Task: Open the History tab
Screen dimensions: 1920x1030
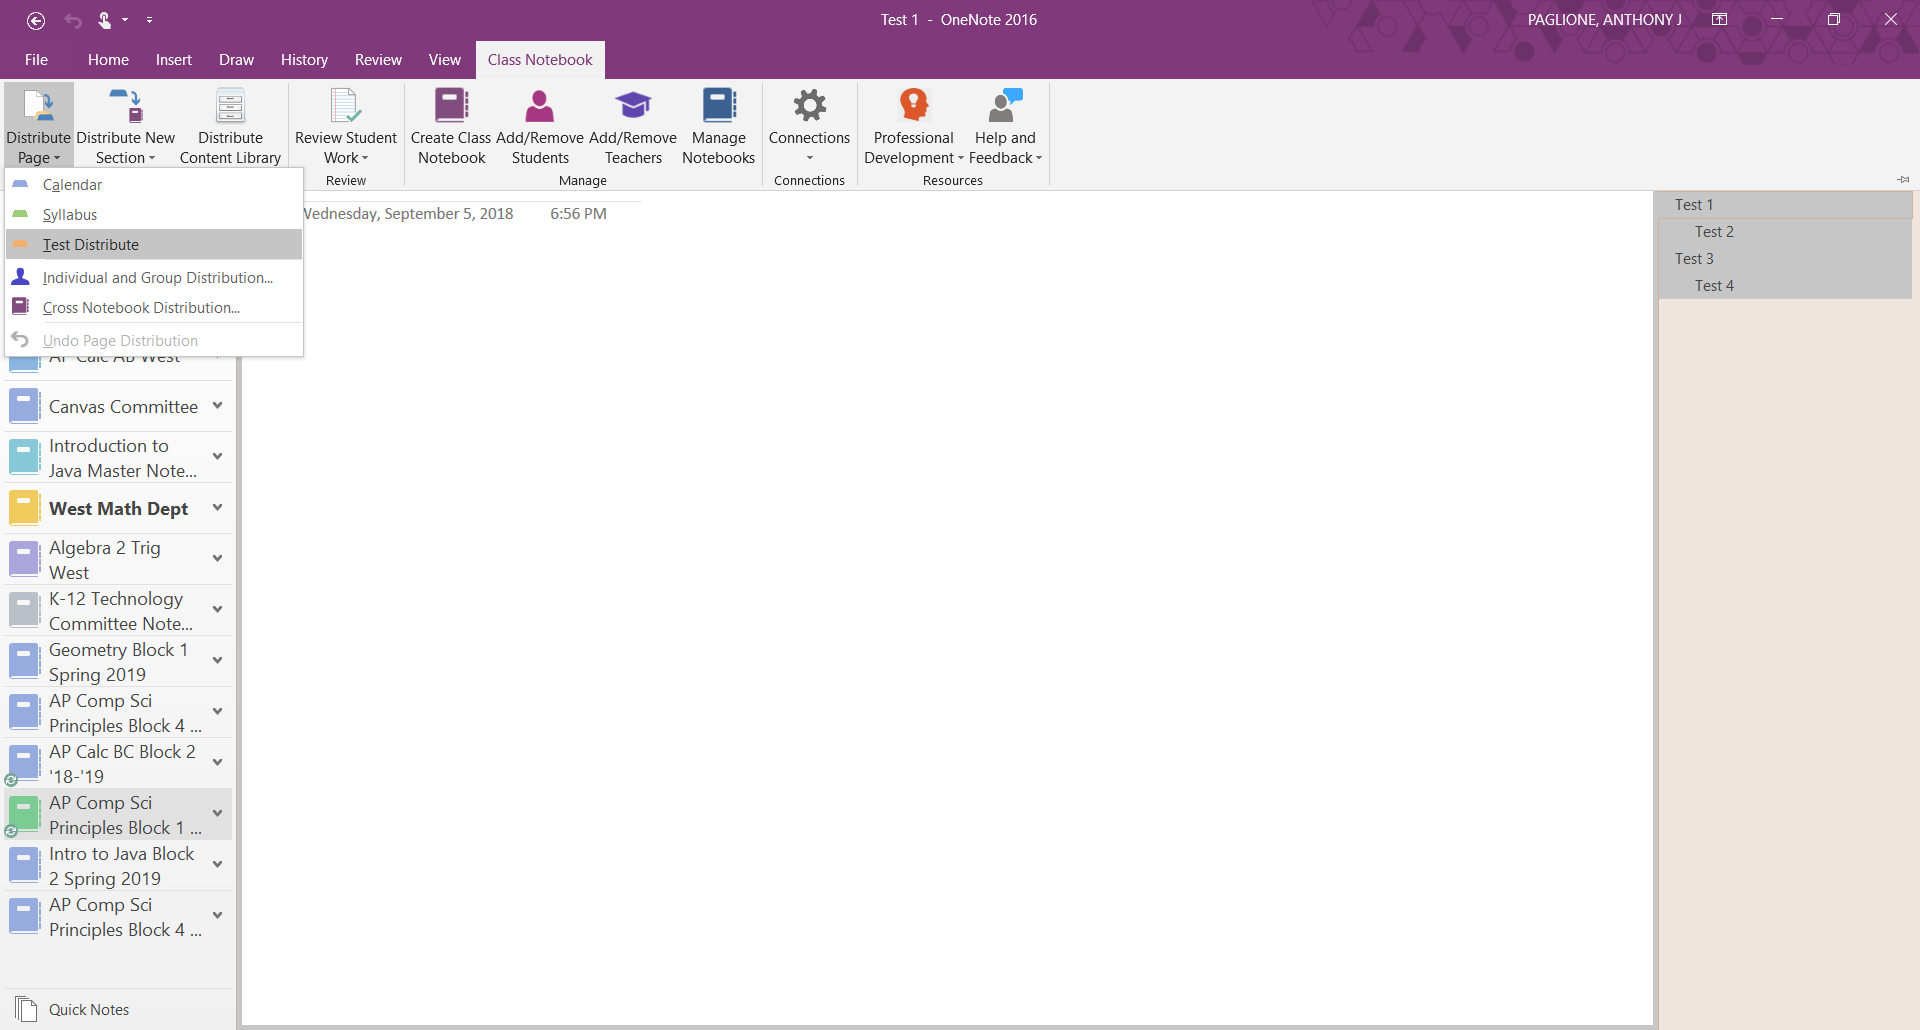Action: tap(304, 60)
